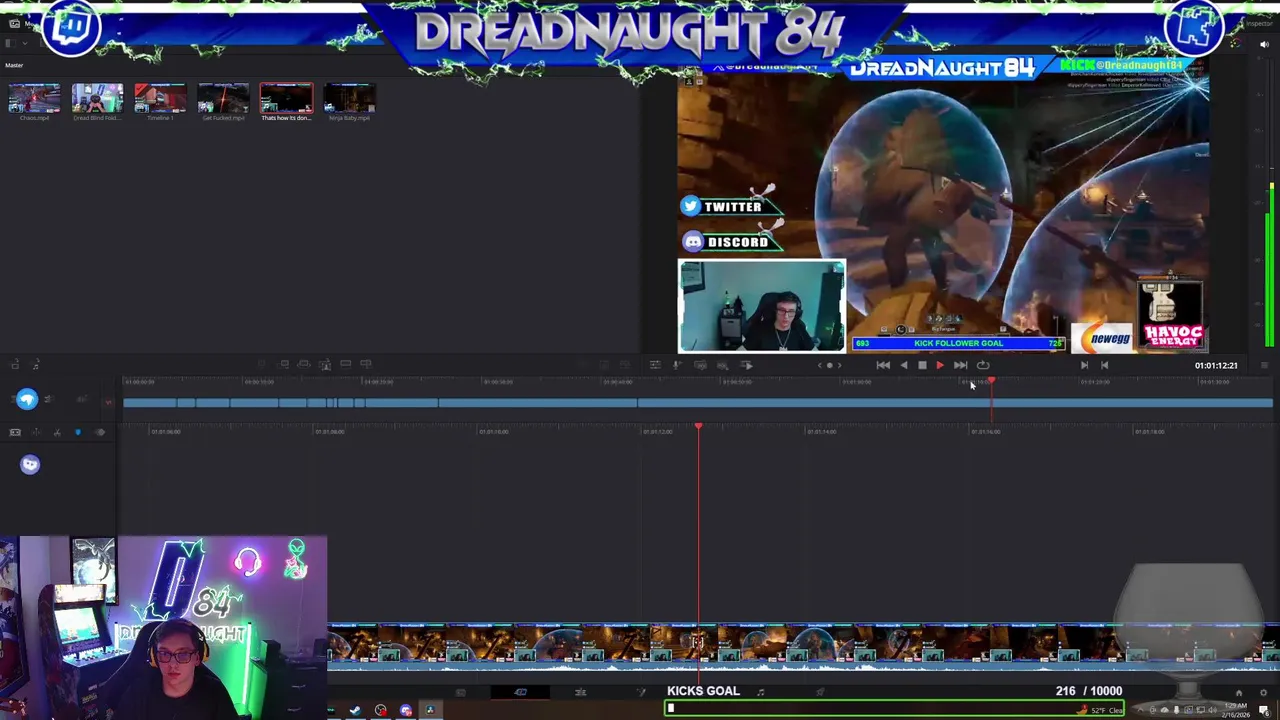This screenshot has height=720, width=1280.
Task: Select the Ninja Baby.mp4 clip
Action: (349, 99)
